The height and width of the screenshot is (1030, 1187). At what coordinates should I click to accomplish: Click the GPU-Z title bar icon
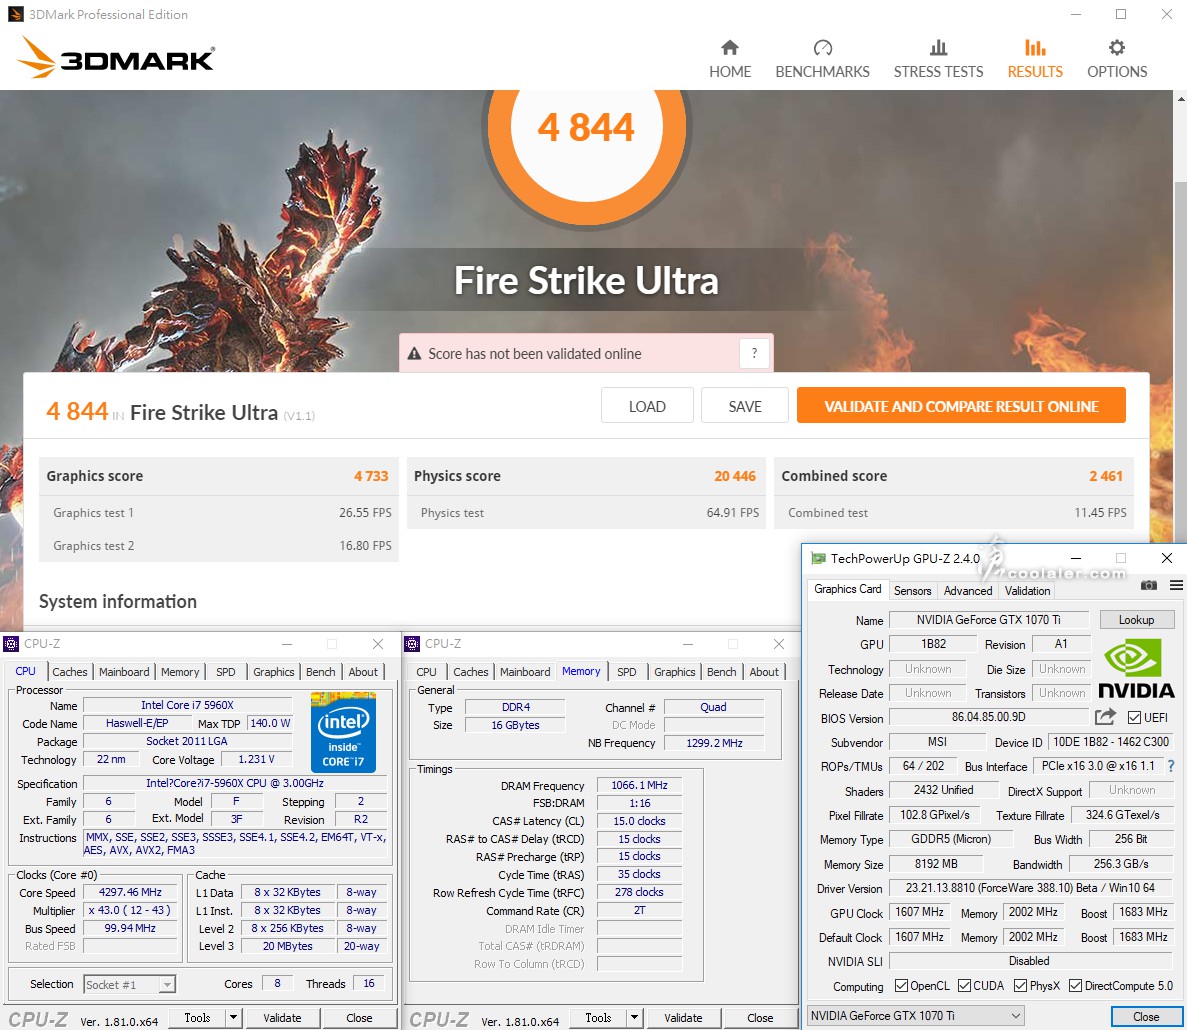click(818, 559)
